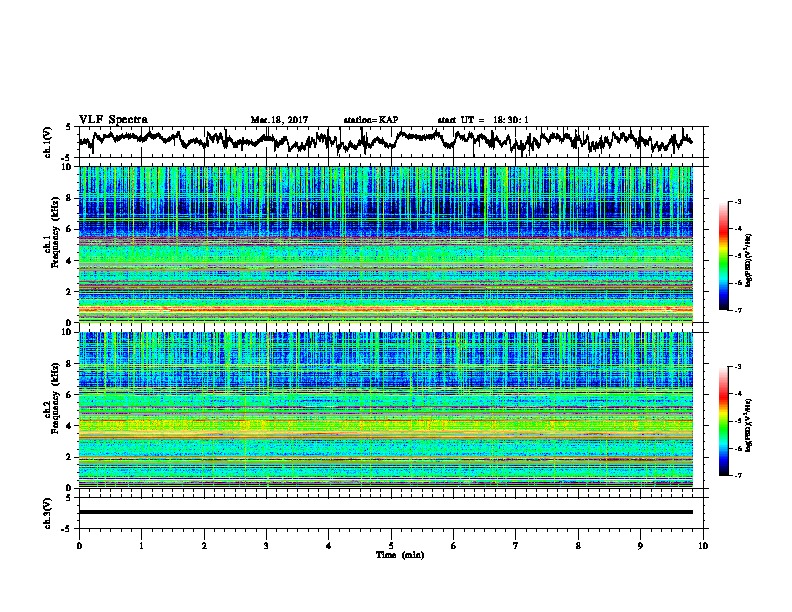
Task: Click the "1" tick on Time axis
Action: click(141, 546)
